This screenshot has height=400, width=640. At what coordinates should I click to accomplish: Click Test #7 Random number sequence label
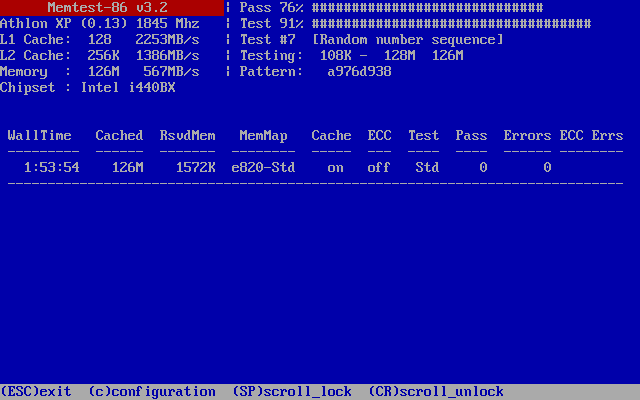(x=371, y=40)
